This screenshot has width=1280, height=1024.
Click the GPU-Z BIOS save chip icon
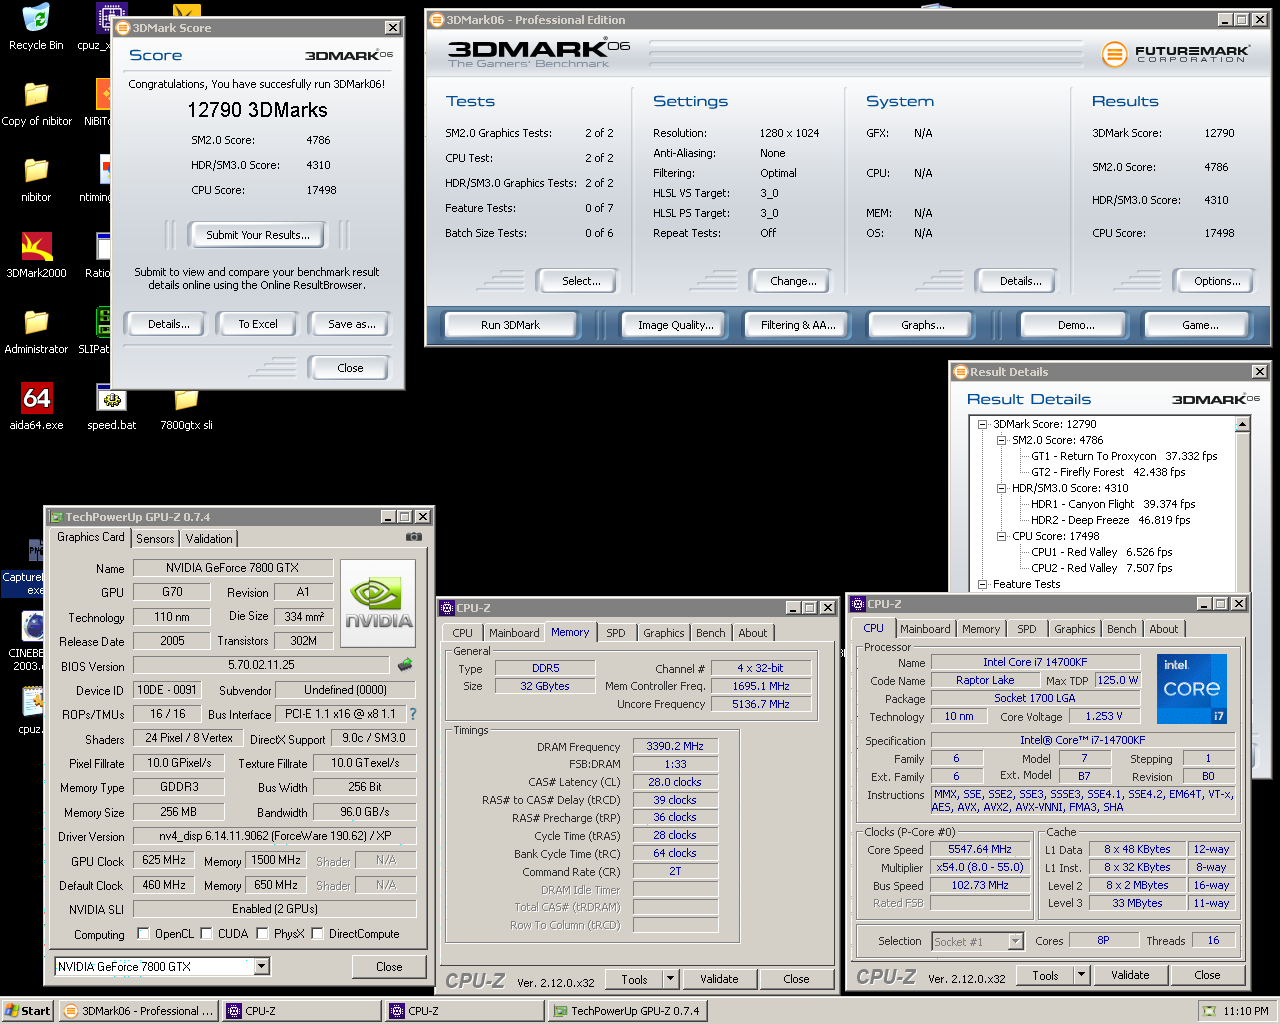click(405, 665)
